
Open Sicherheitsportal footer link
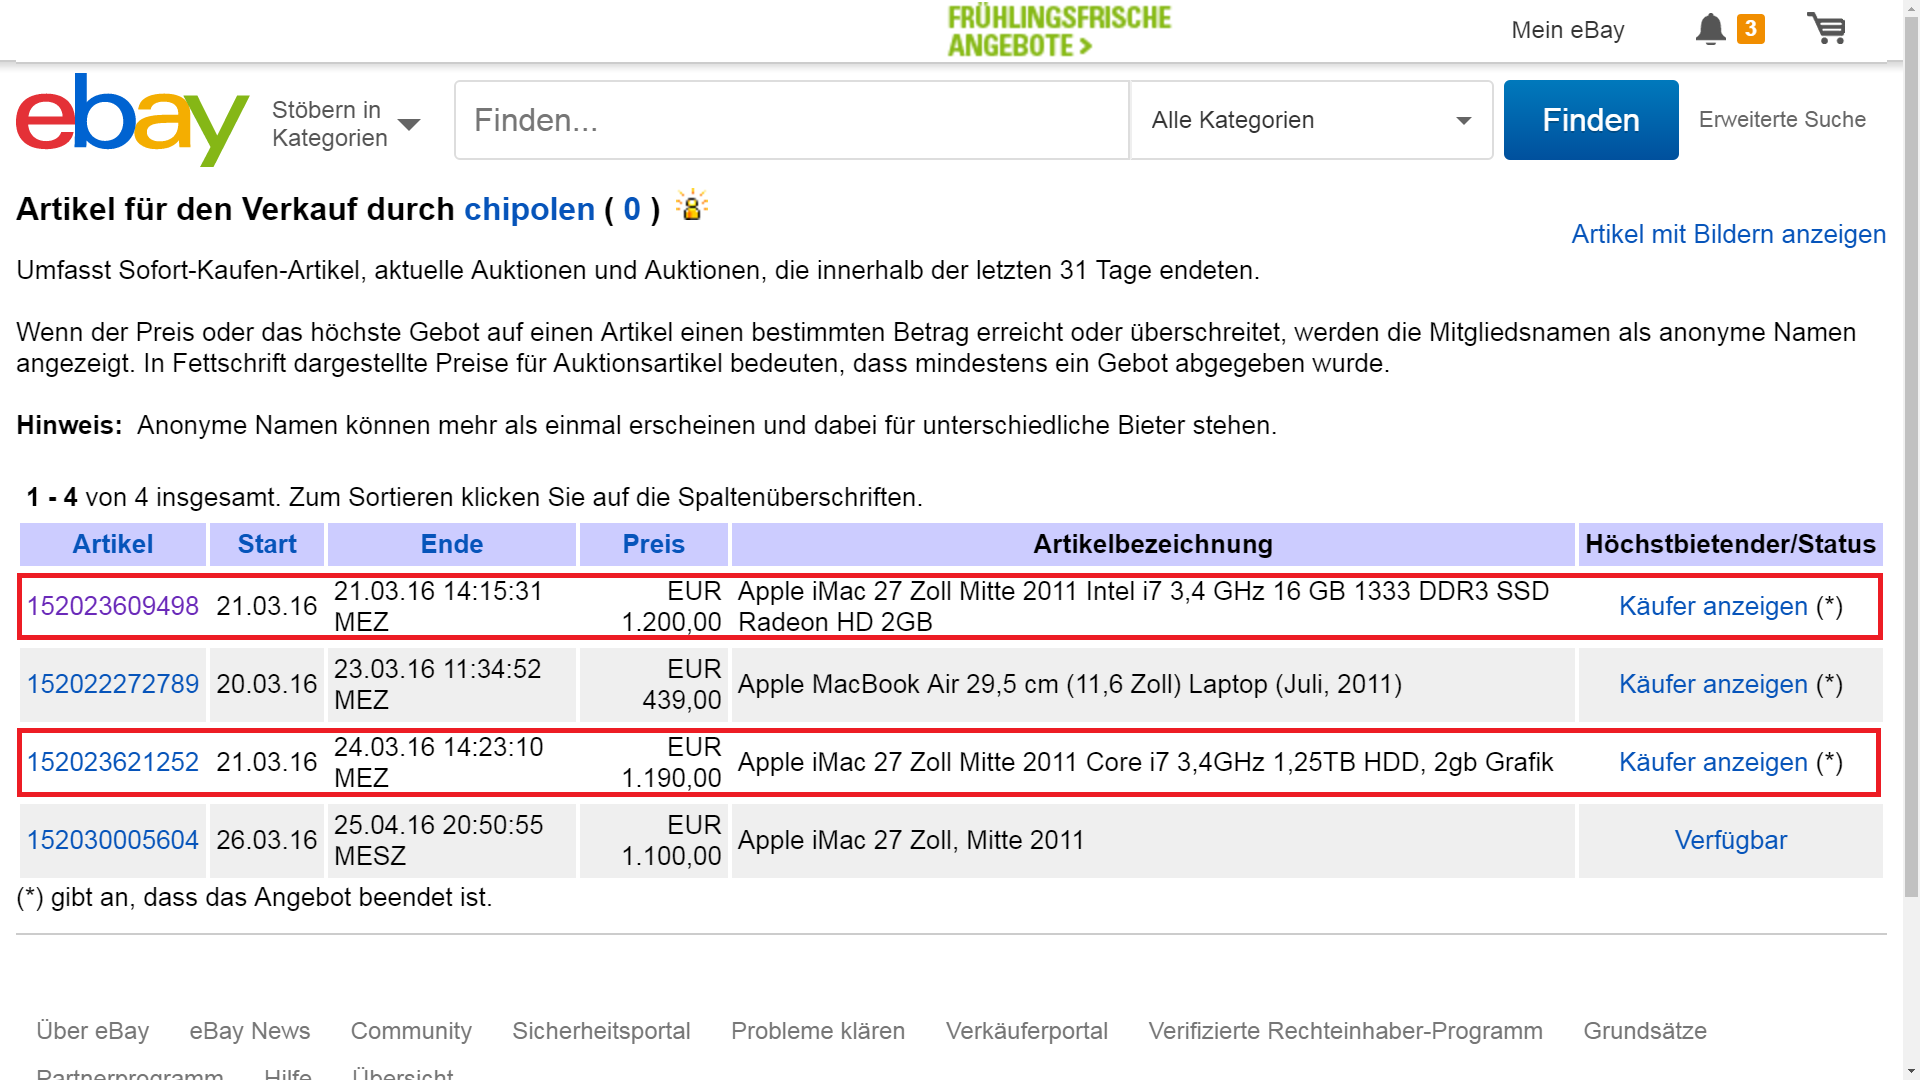point(601,1031)
